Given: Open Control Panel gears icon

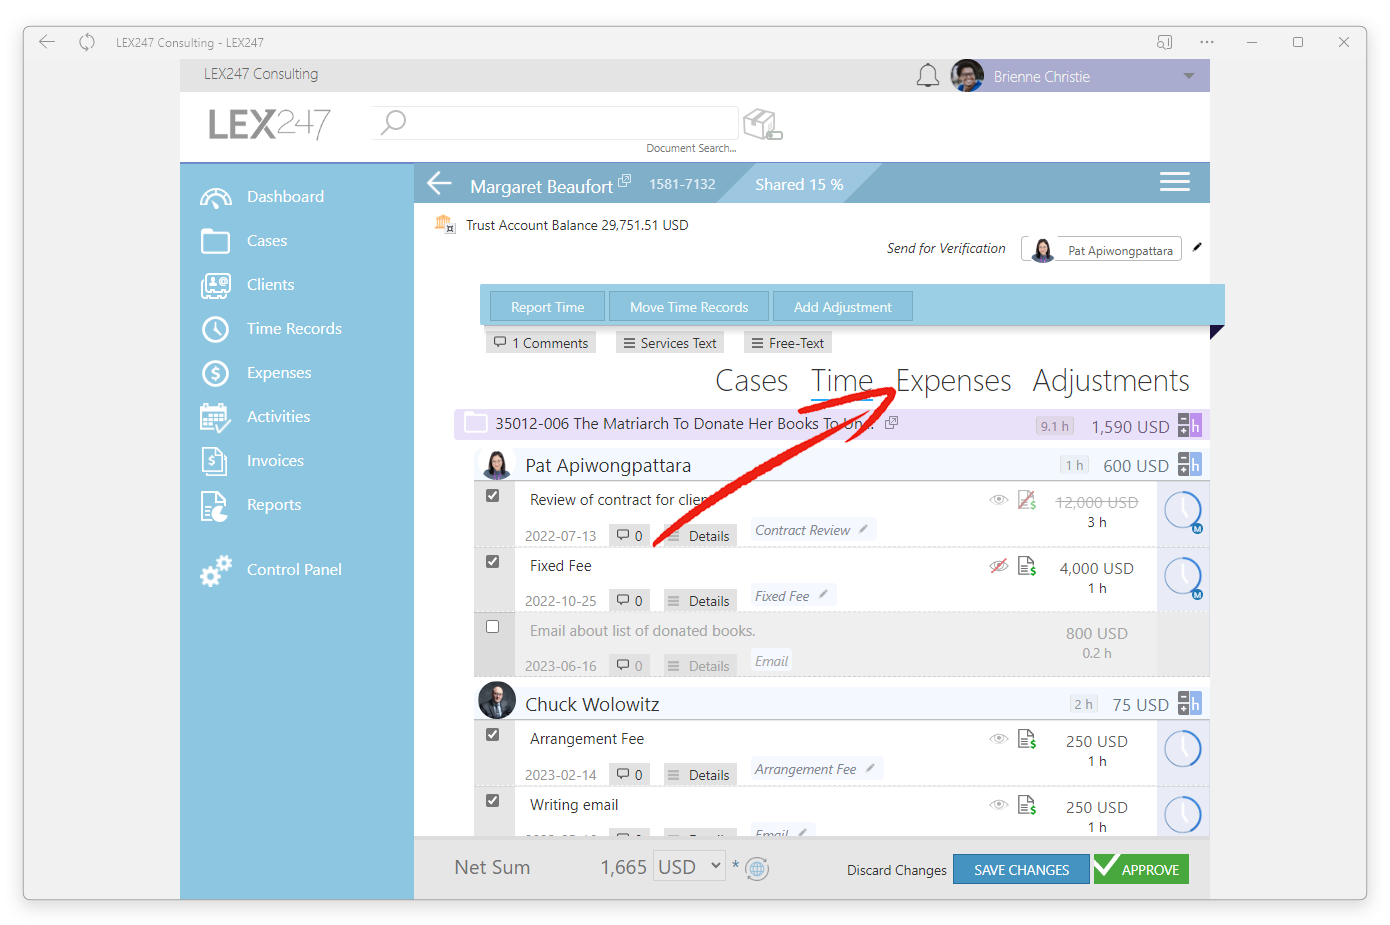Looking at the screenshot, I should 215,570.
